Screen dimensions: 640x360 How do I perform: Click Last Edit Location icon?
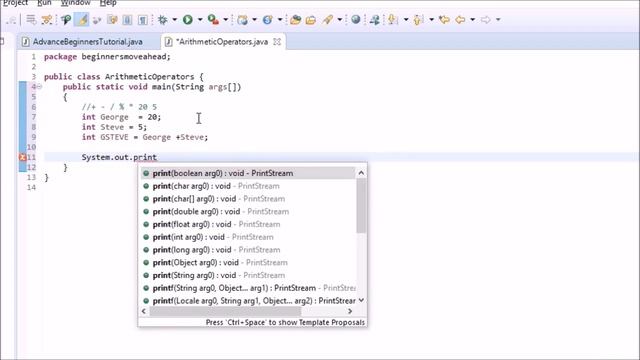(x=444, y=20)
